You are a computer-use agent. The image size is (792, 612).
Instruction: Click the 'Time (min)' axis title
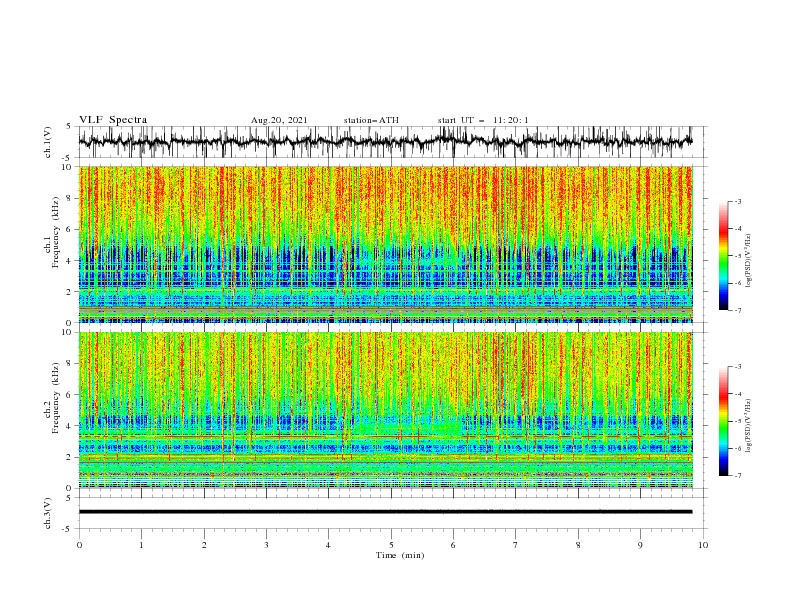[400, 555]
